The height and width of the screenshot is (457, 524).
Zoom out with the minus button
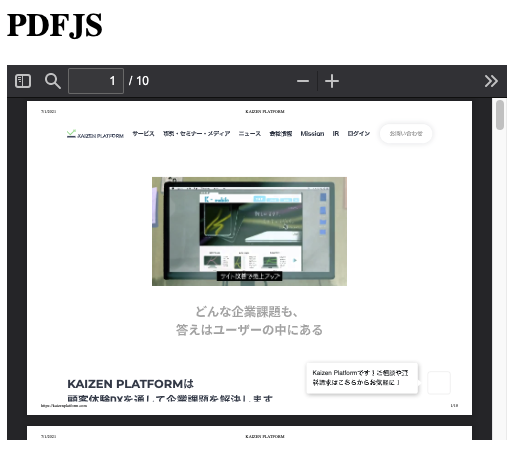point(303,81)
